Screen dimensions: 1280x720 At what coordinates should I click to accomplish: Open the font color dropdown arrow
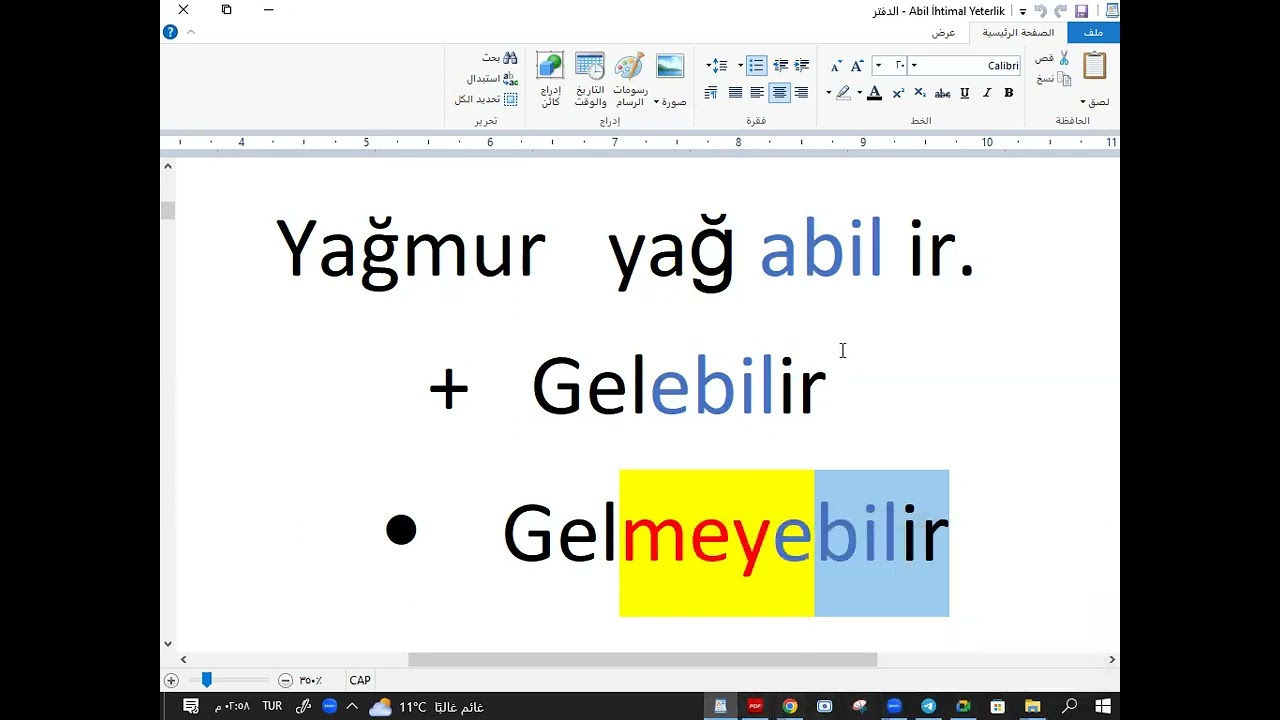pyautogui.click(x=859, y=93)
